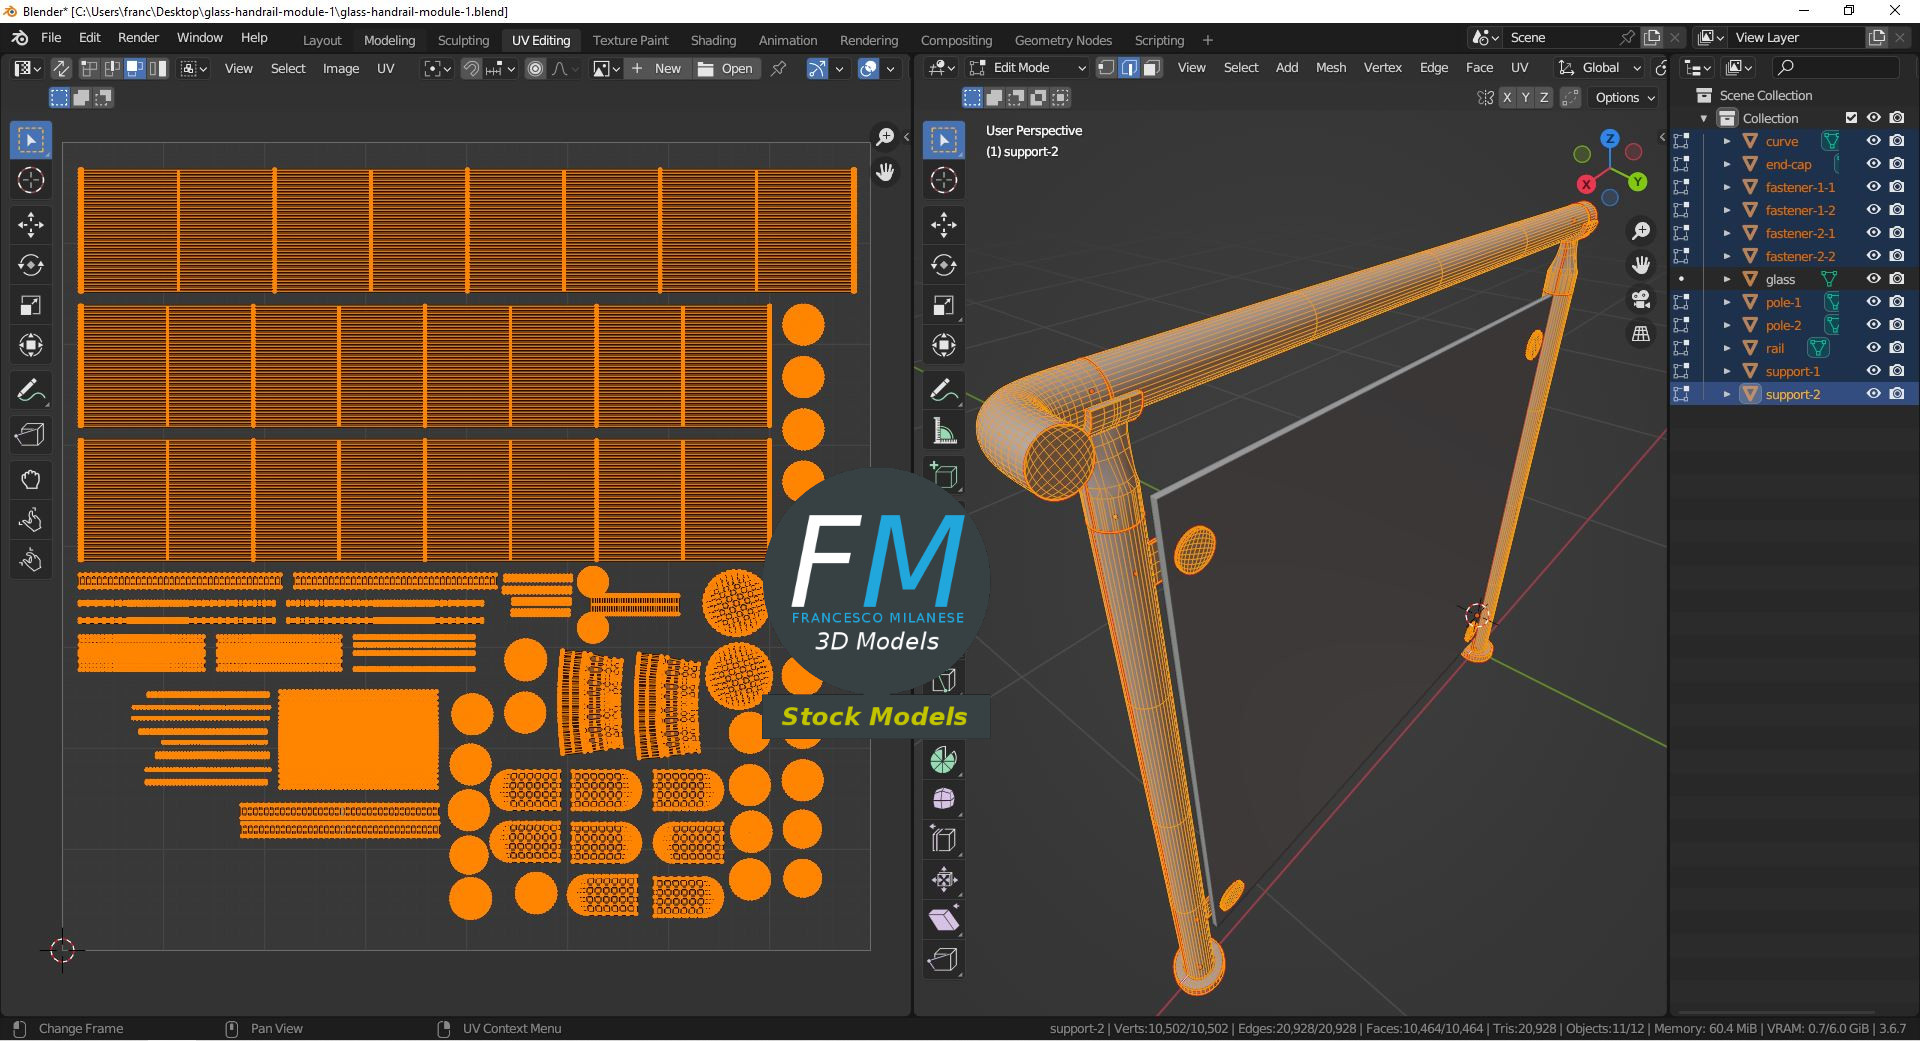Click the 3D viewport zoom magnifier icon
The width and height of the screenshot is (1920, 1041).
click(1641, 231)
